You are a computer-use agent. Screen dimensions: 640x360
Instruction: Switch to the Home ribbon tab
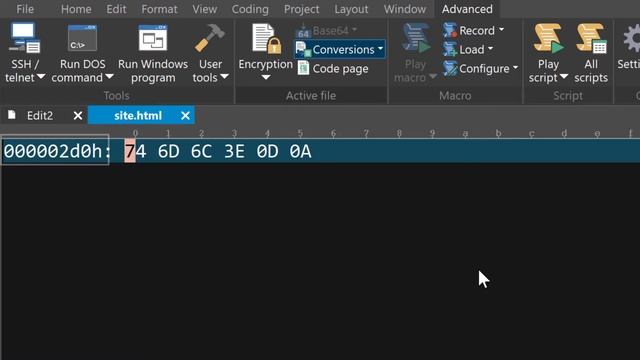click(76, 9)
